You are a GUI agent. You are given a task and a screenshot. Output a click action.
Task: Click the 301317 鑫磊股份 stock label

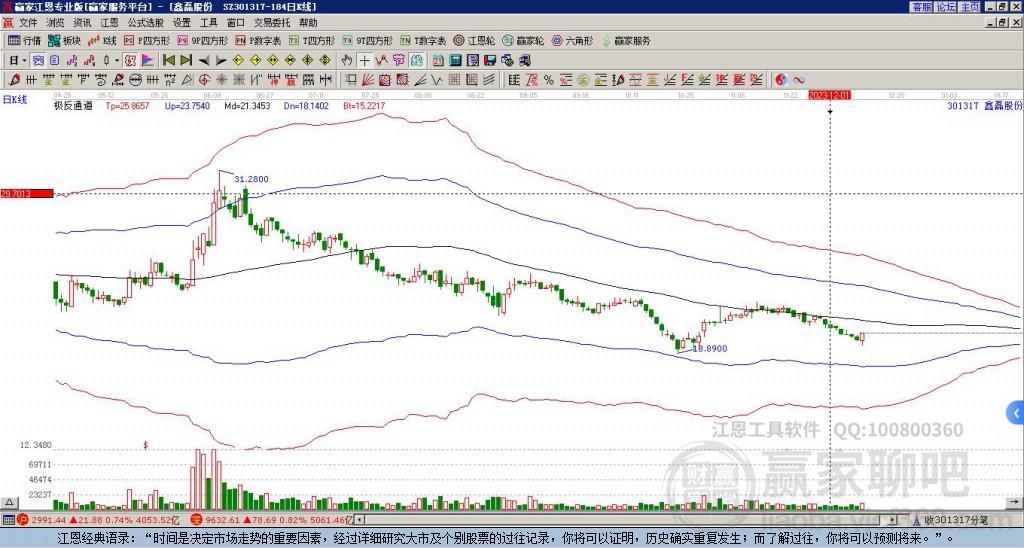[x=984, y=105]
